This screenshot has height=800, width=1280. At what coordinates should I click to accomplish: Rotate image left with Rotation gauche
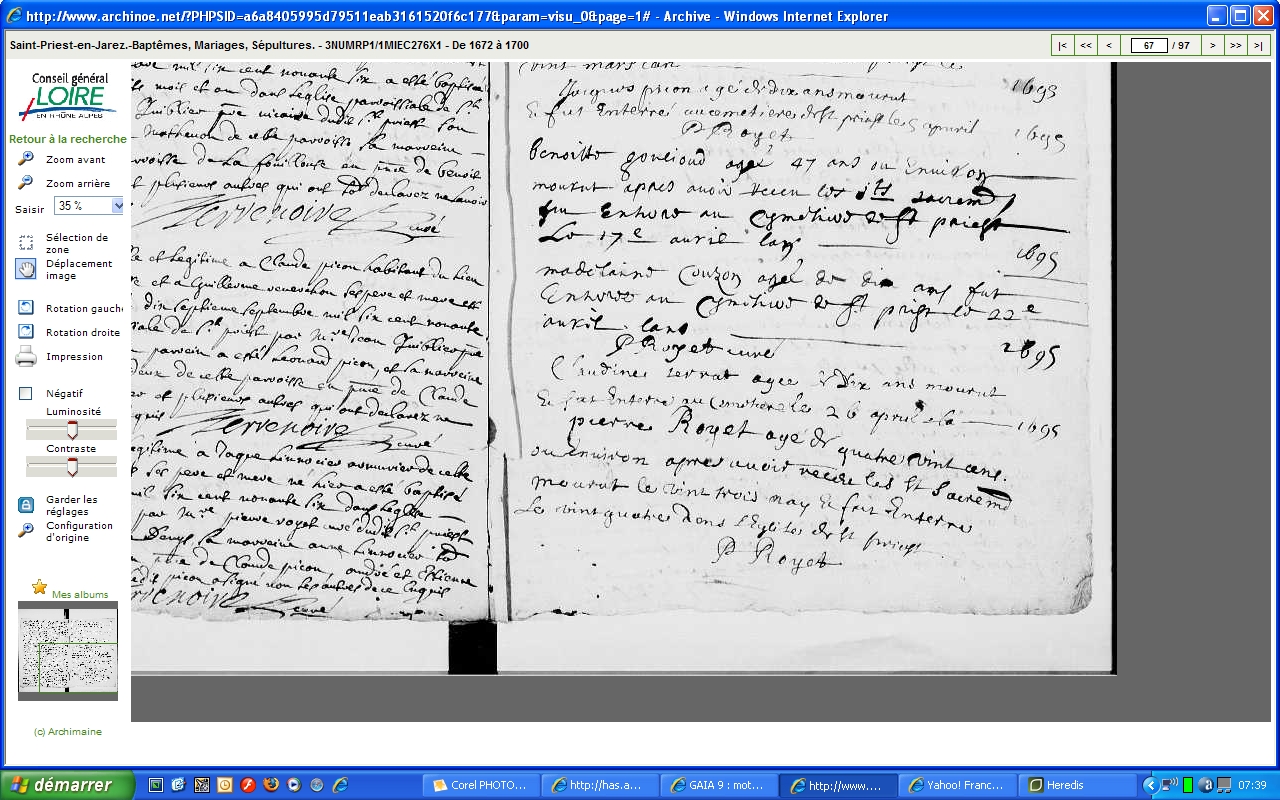point(26,308)
